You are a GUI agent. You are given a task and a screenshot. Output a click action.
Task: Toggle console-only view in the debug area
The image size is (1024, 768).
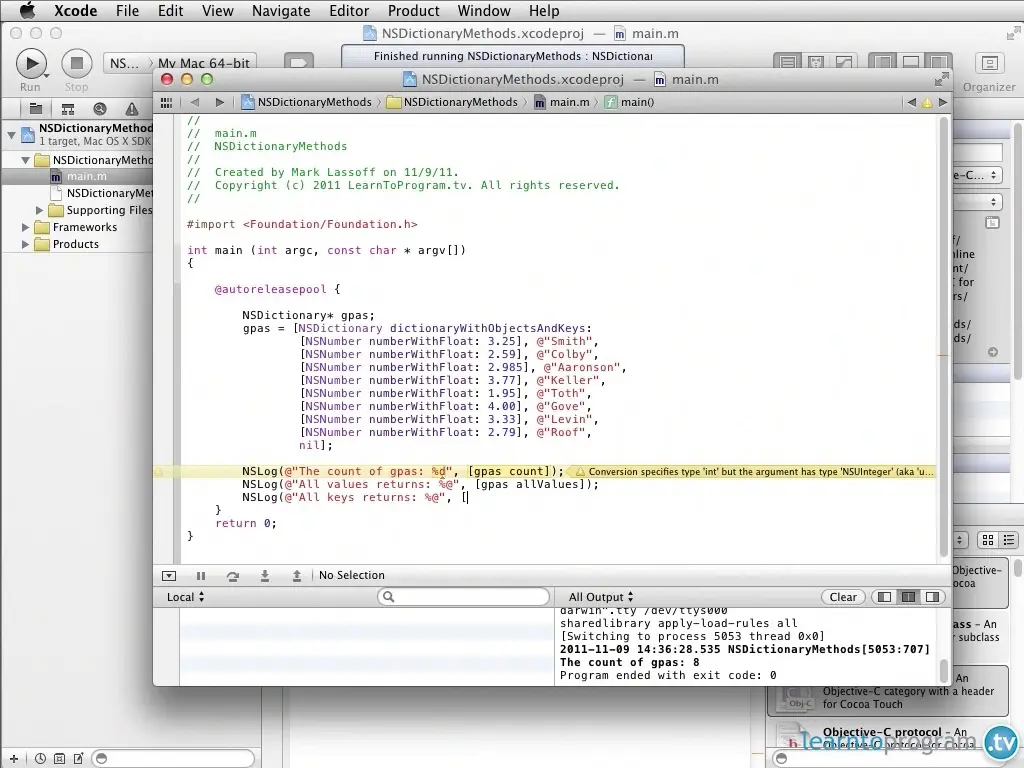coord(932,597)
